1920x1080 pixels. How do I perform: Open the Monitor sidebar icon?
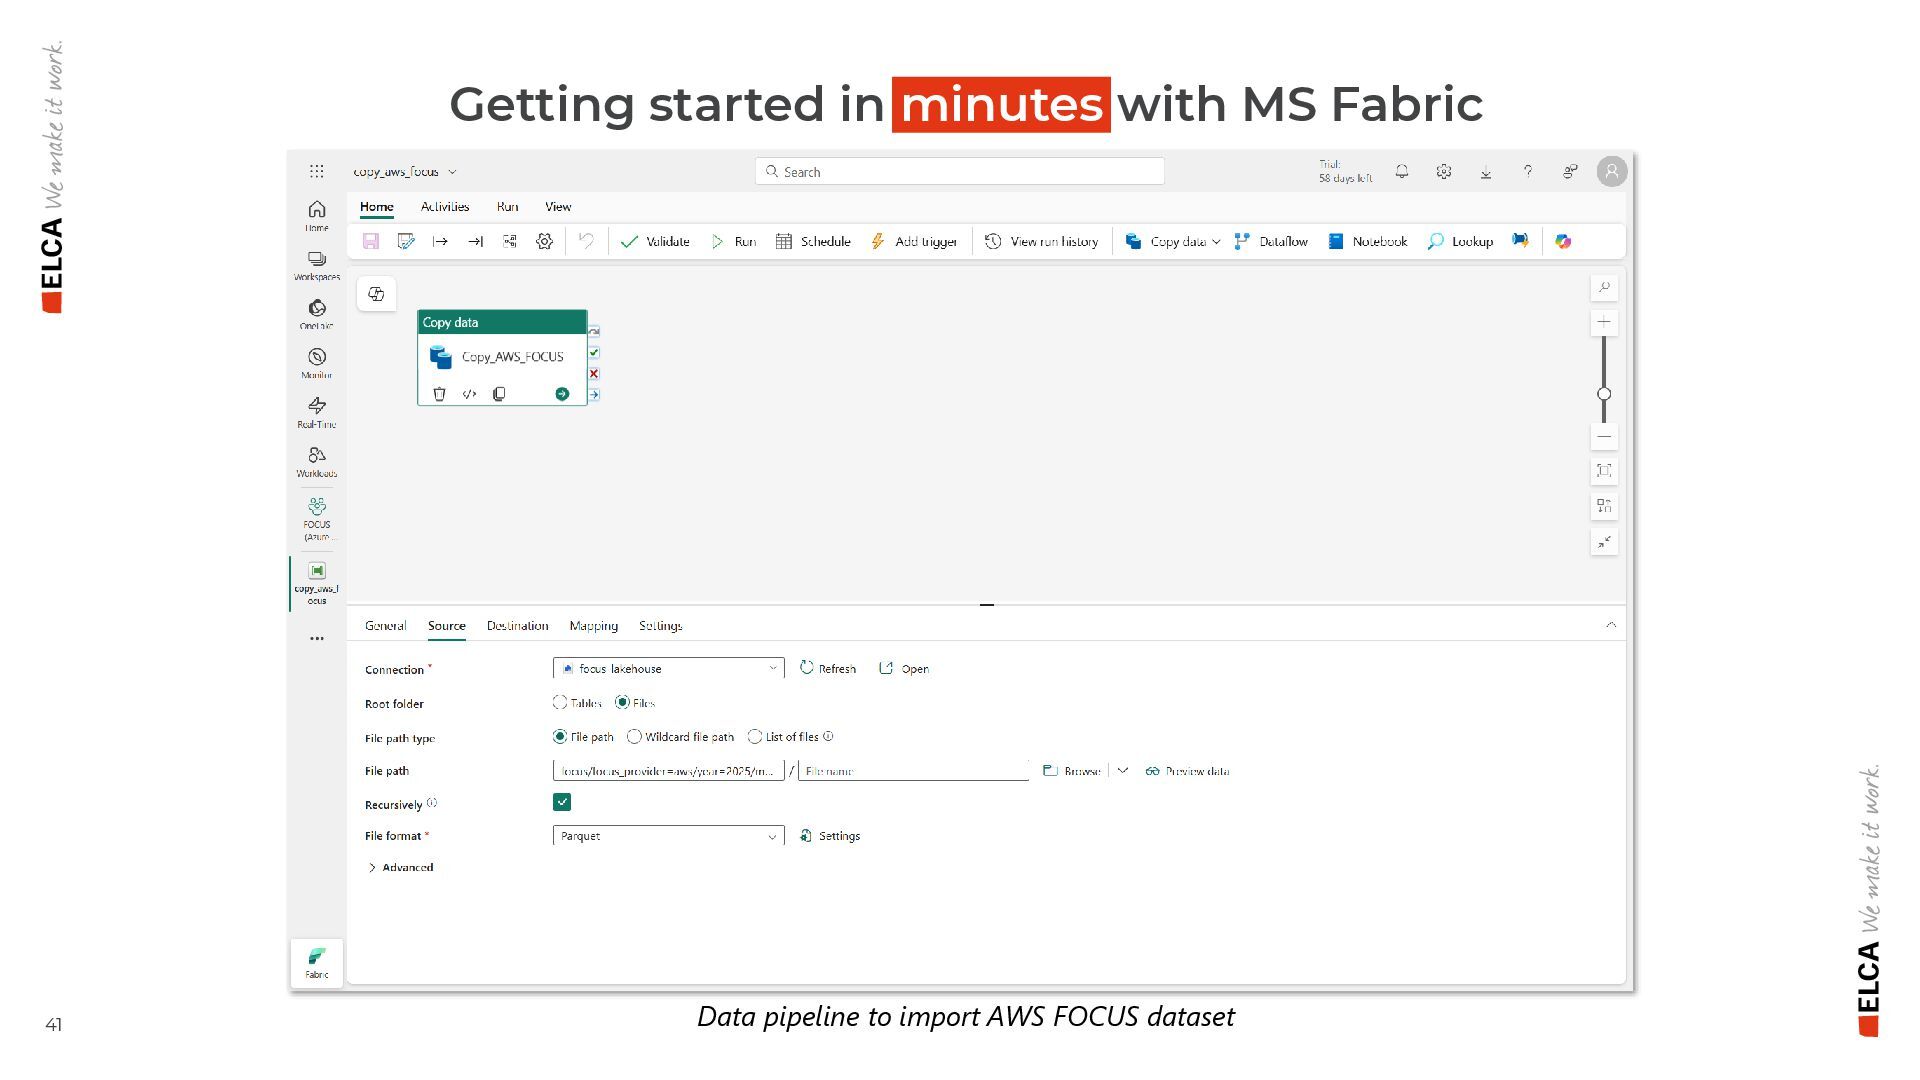coord(317,358)
